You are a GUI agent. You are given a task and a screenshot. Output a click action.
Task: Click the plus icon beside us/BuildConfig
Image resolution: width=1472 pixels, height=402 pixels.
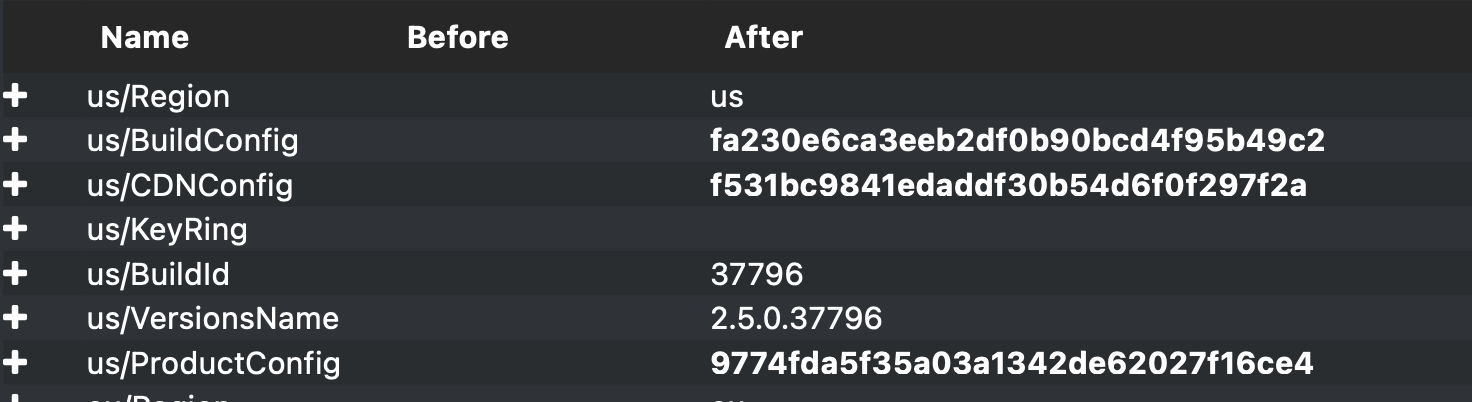[x=15, y=141]
